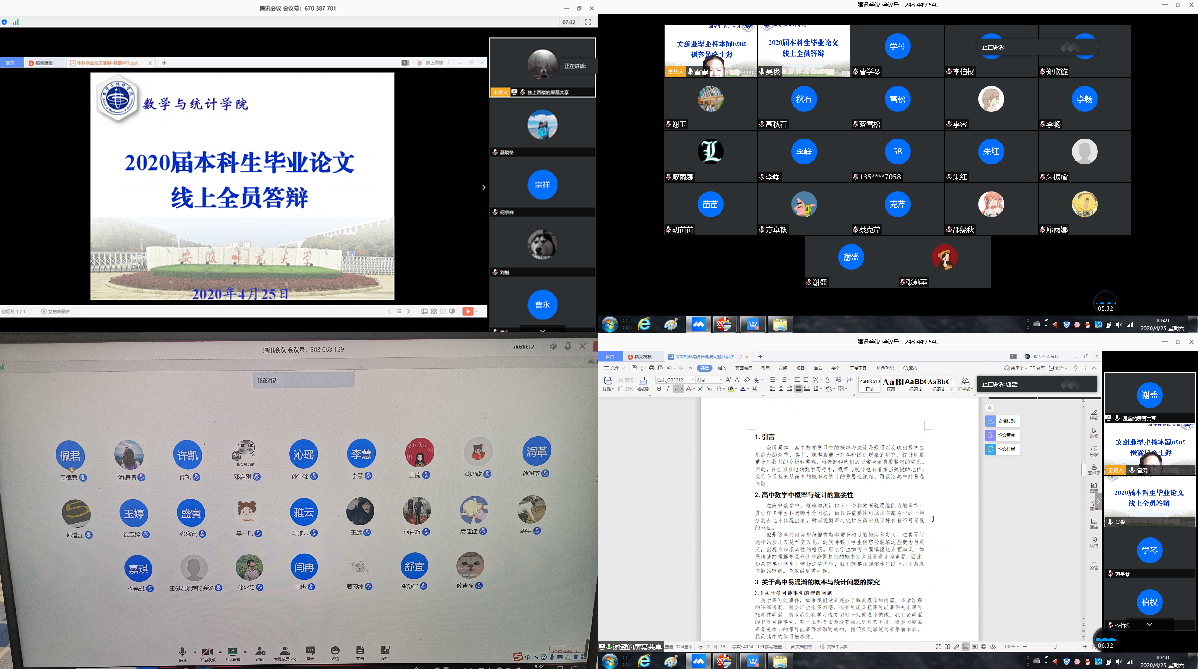Collapse the participant strip beside the WPS document
Image resolution: width=1198 pixels, height=669 pixels.
(1098, 500)
